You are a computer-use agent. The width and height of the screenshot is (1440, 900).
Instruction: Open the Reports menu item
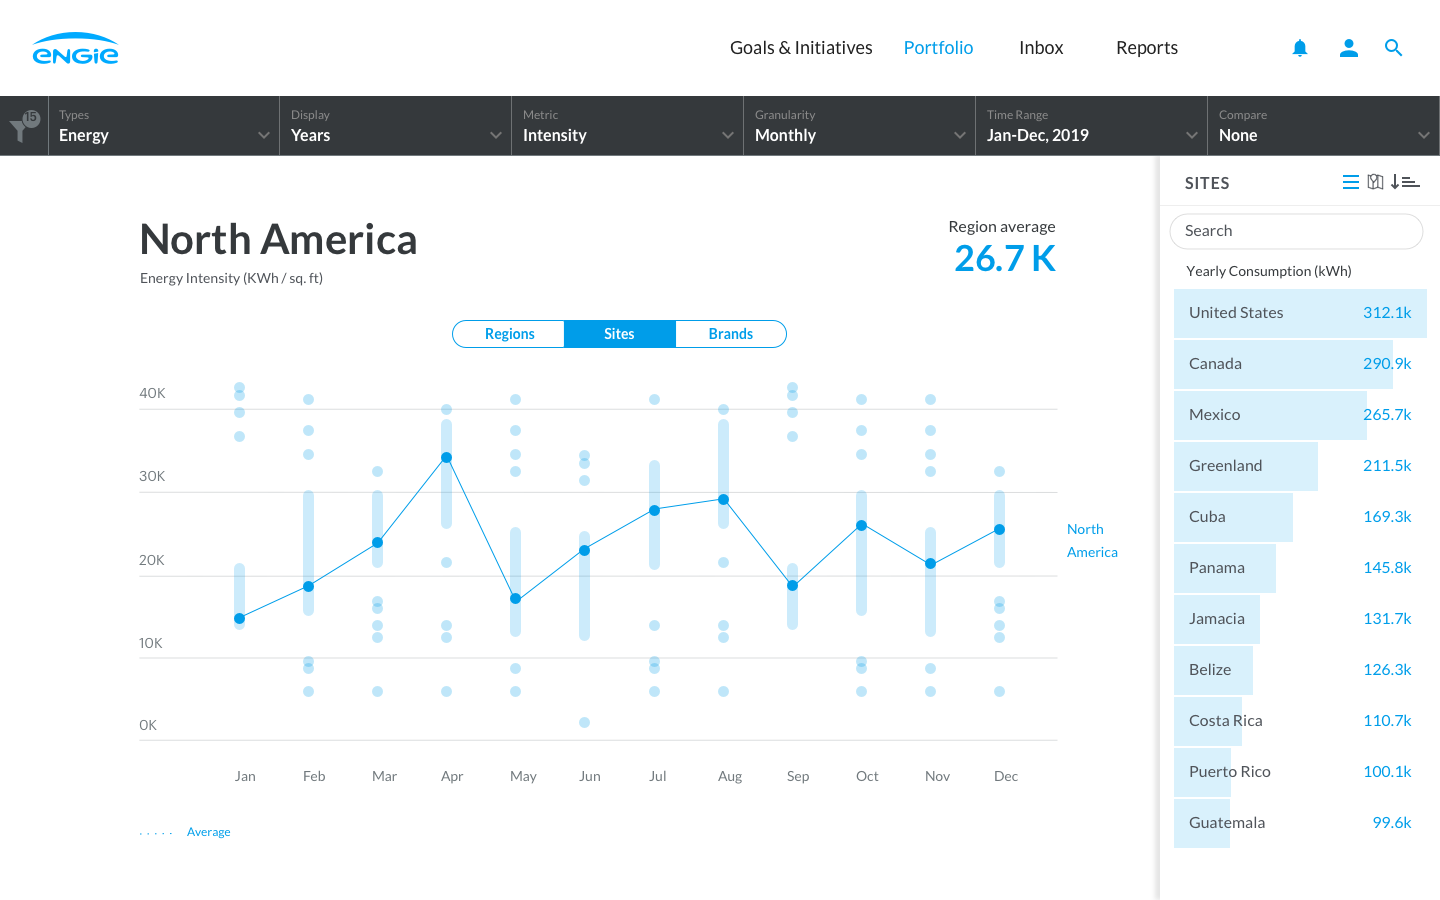tap(1146, 48)
